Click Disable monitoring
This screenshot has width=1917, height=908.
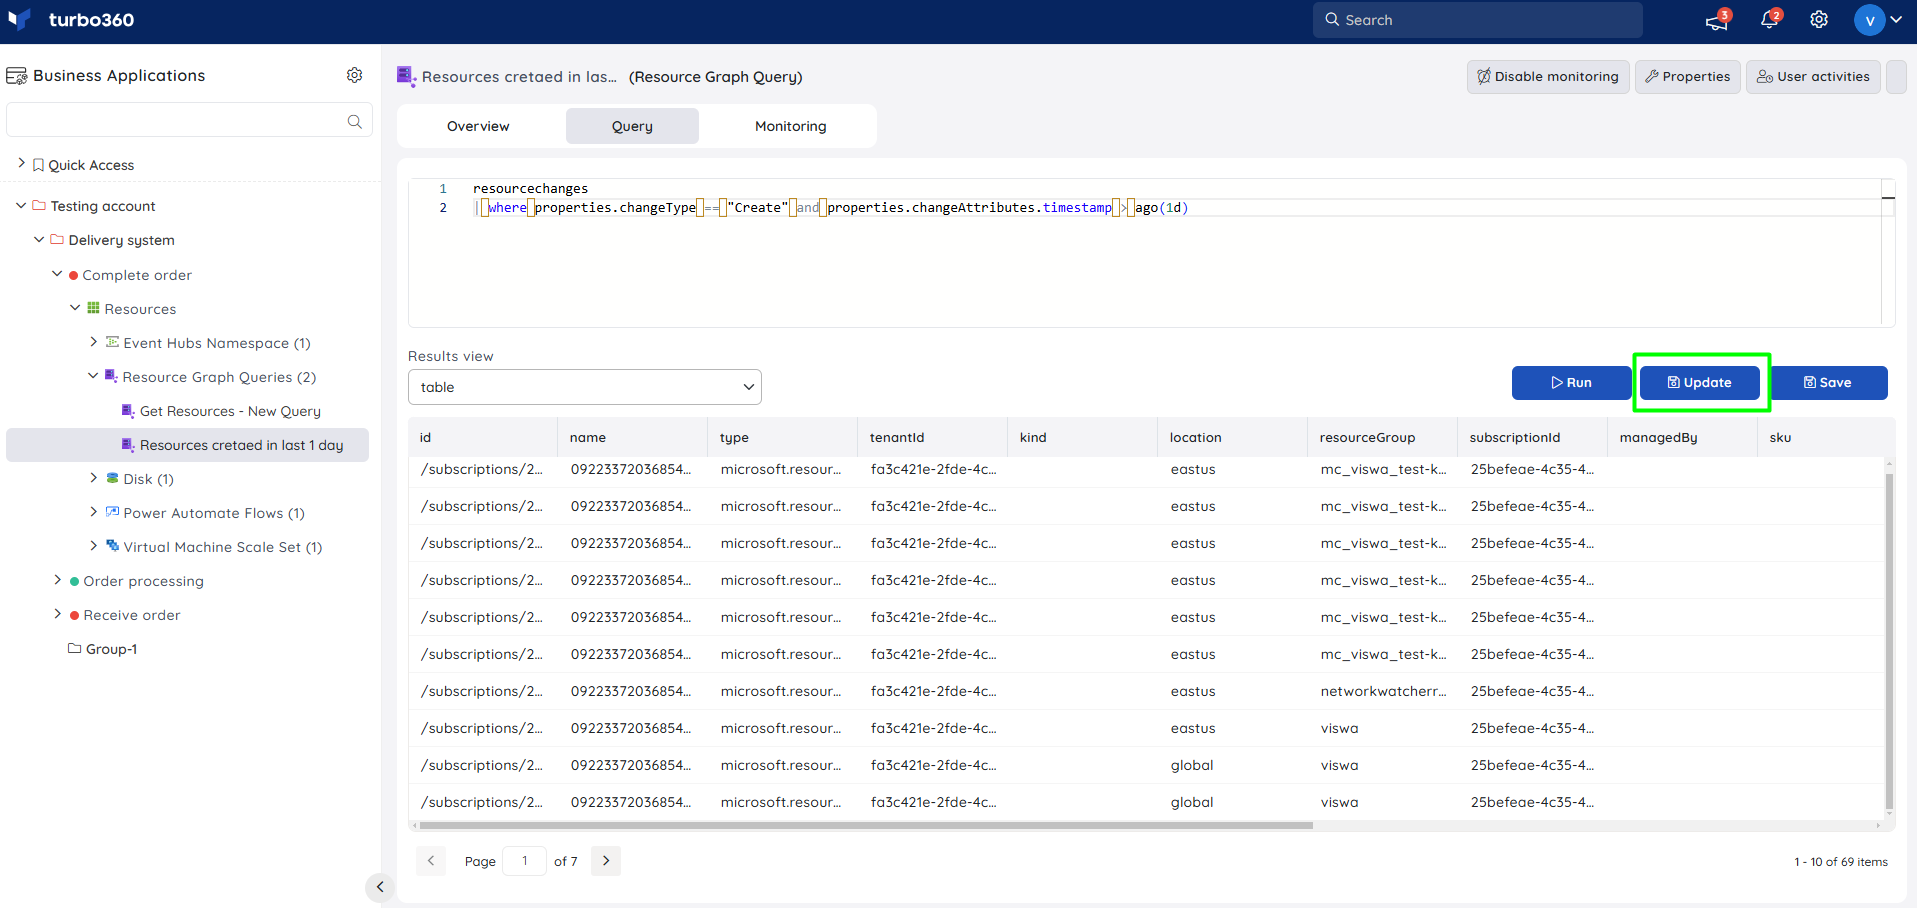[x=1548, y=77]
